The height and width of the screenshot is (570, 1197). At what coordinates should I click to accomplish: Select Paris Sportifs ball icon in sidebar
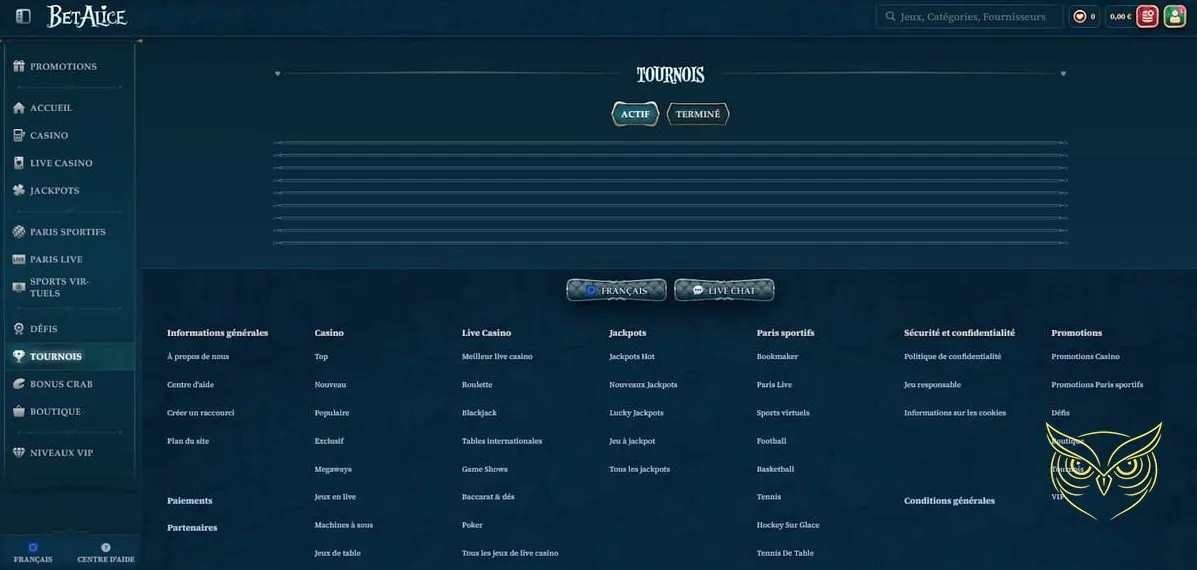(x=19, y=232)
